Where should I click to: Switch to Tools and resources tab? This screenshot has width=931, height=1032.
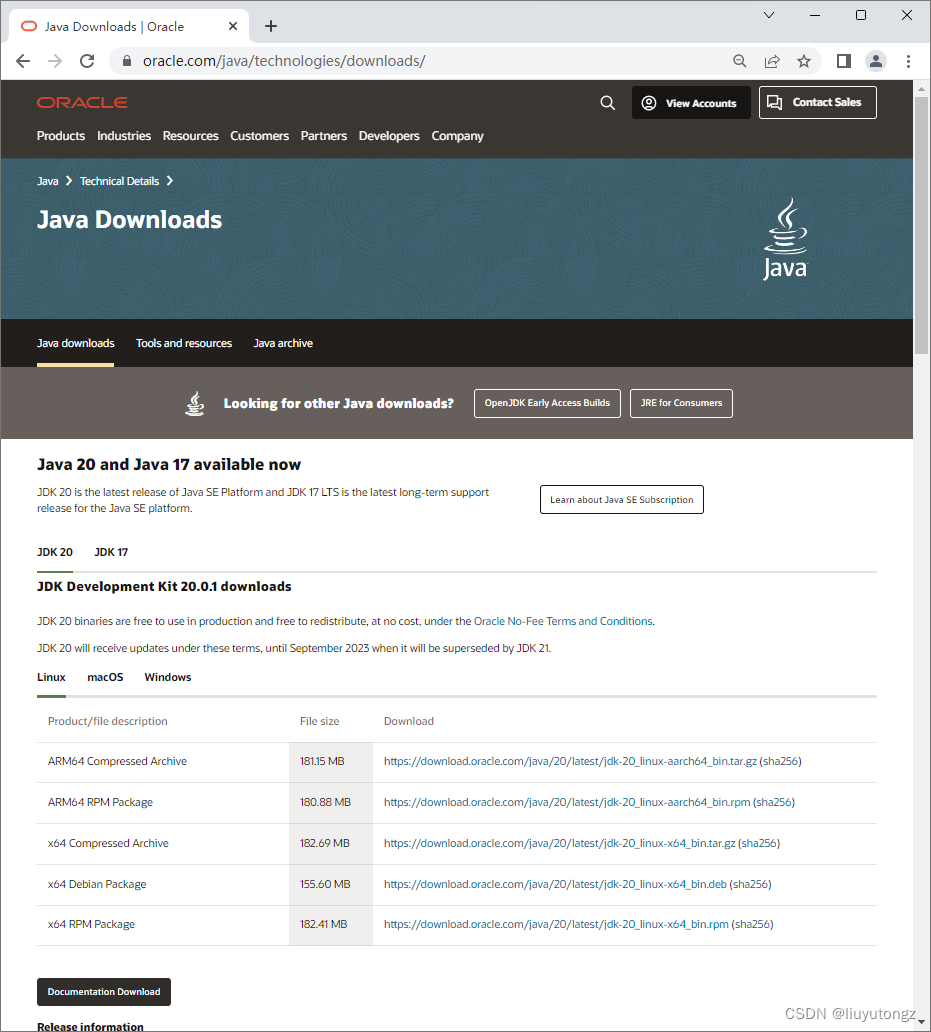(x=184, y=343)
